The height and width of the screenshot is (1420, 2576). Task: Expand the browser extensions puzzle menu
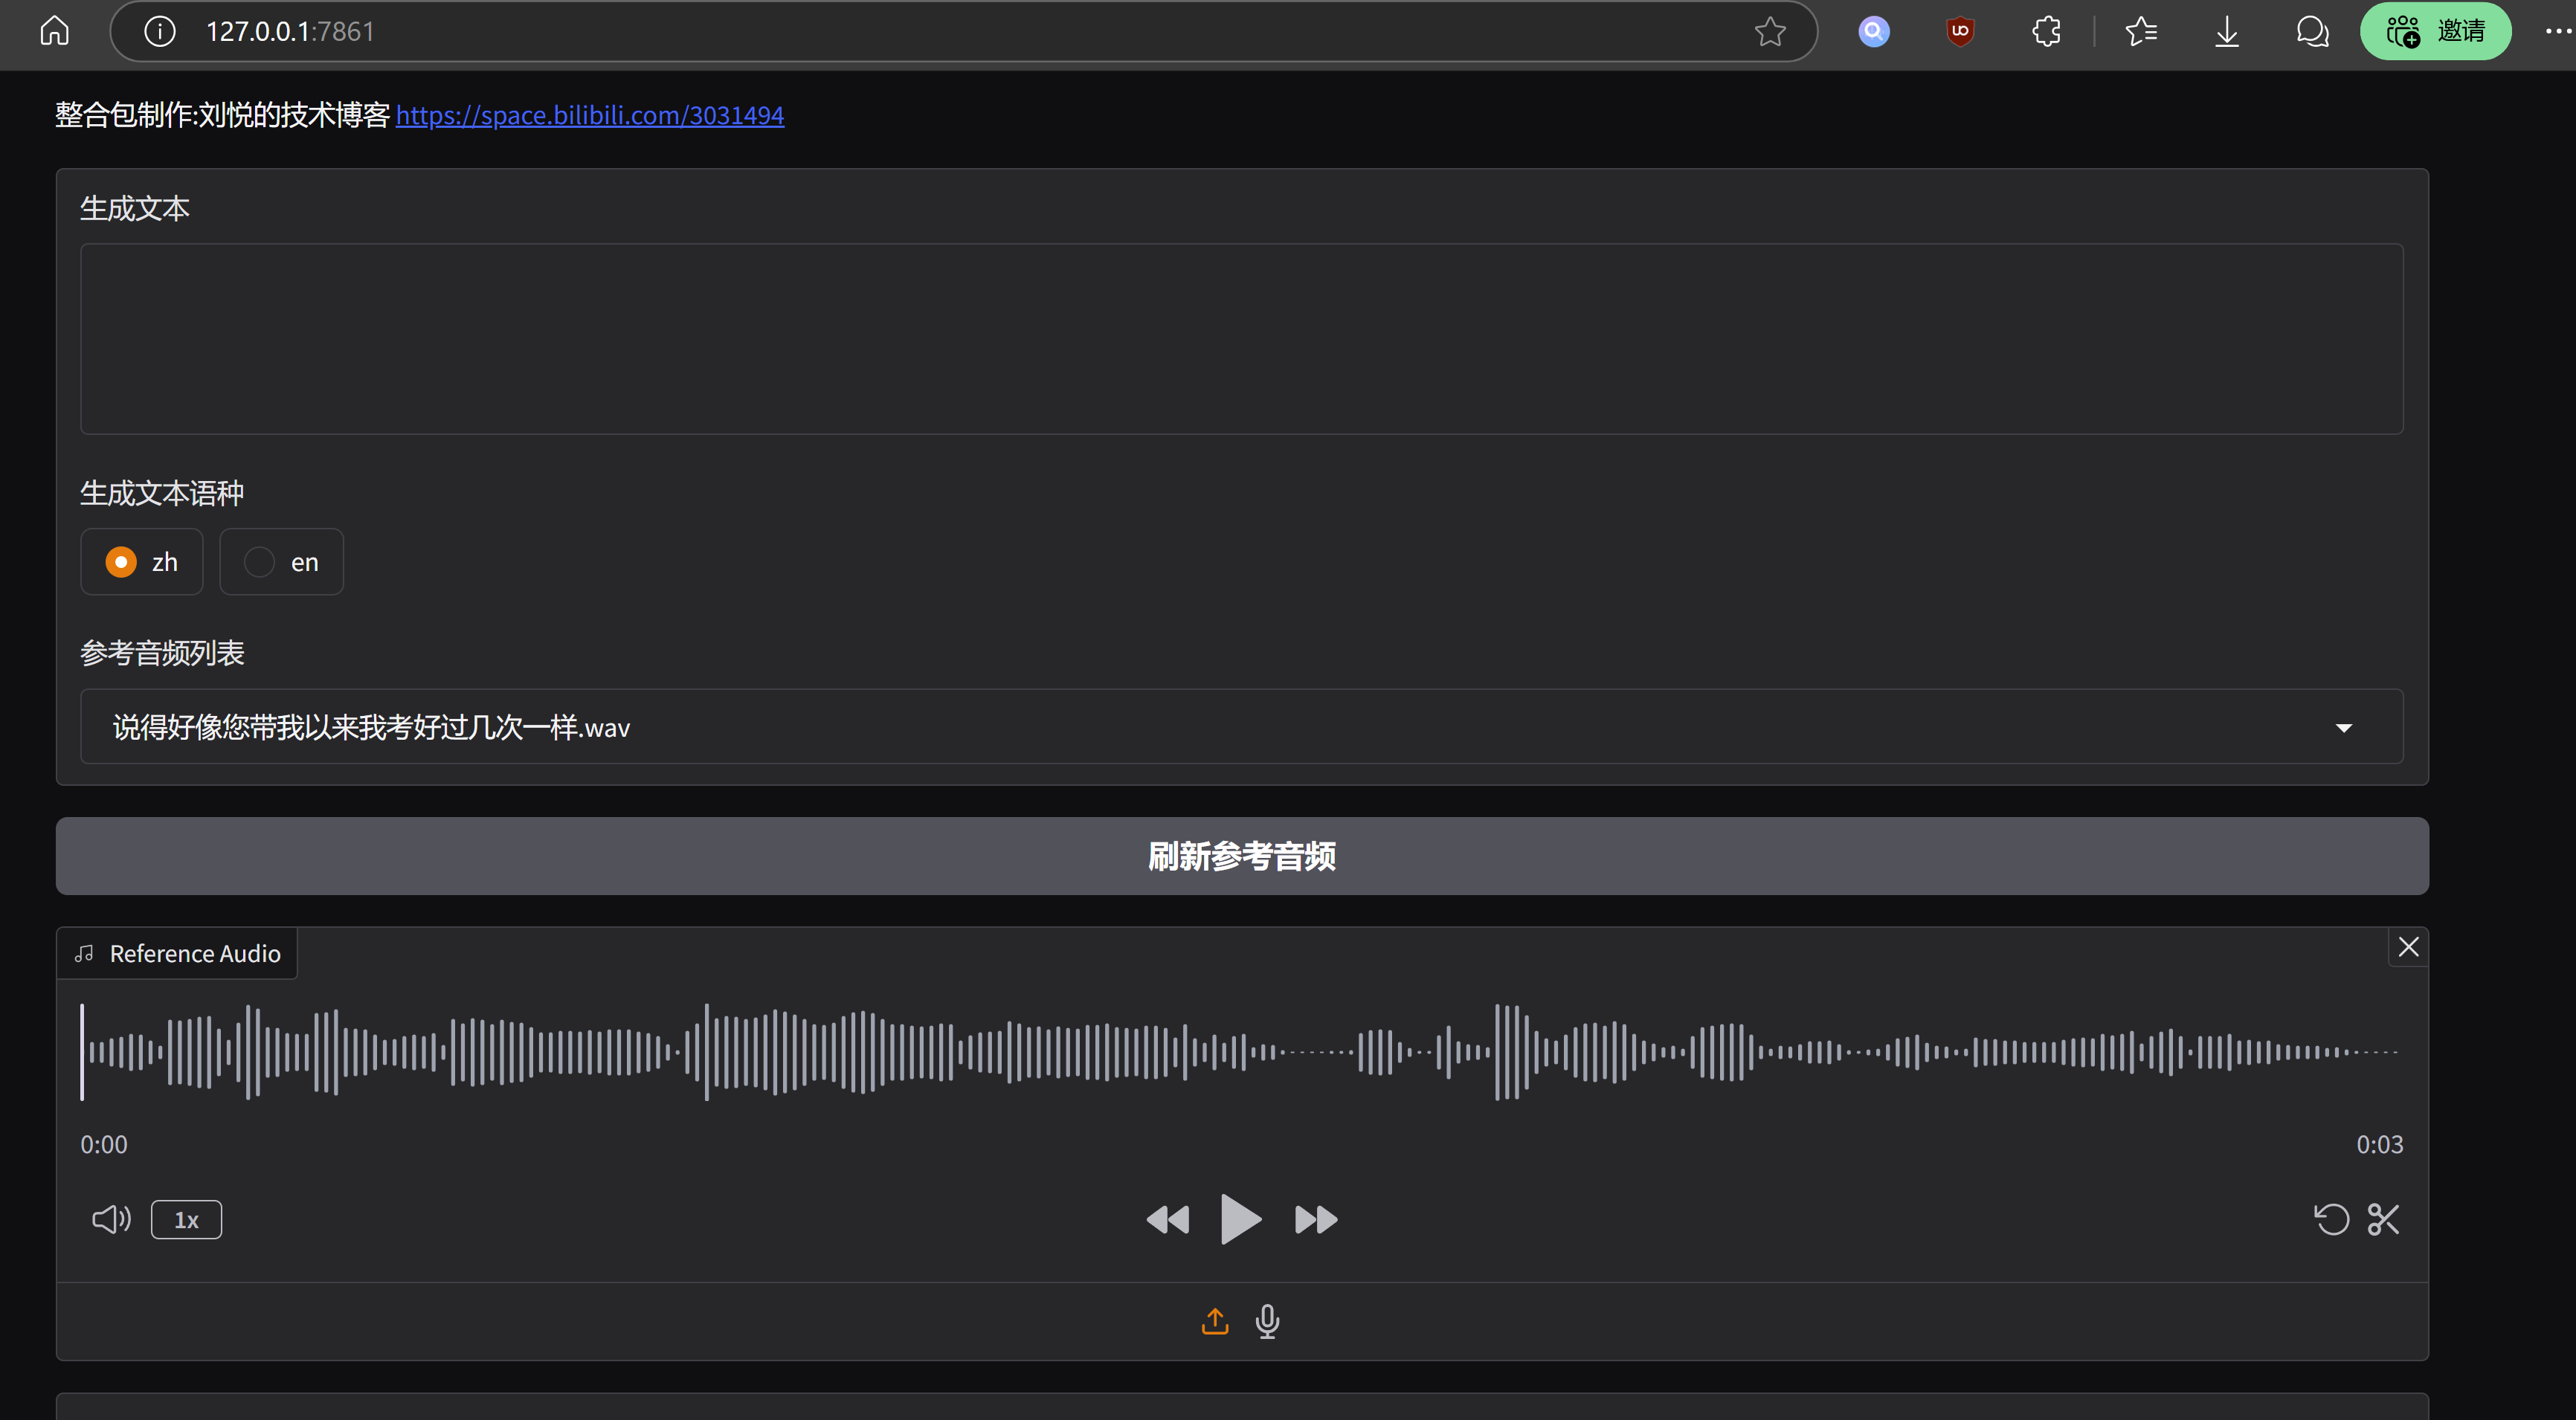coord(2045,31)
